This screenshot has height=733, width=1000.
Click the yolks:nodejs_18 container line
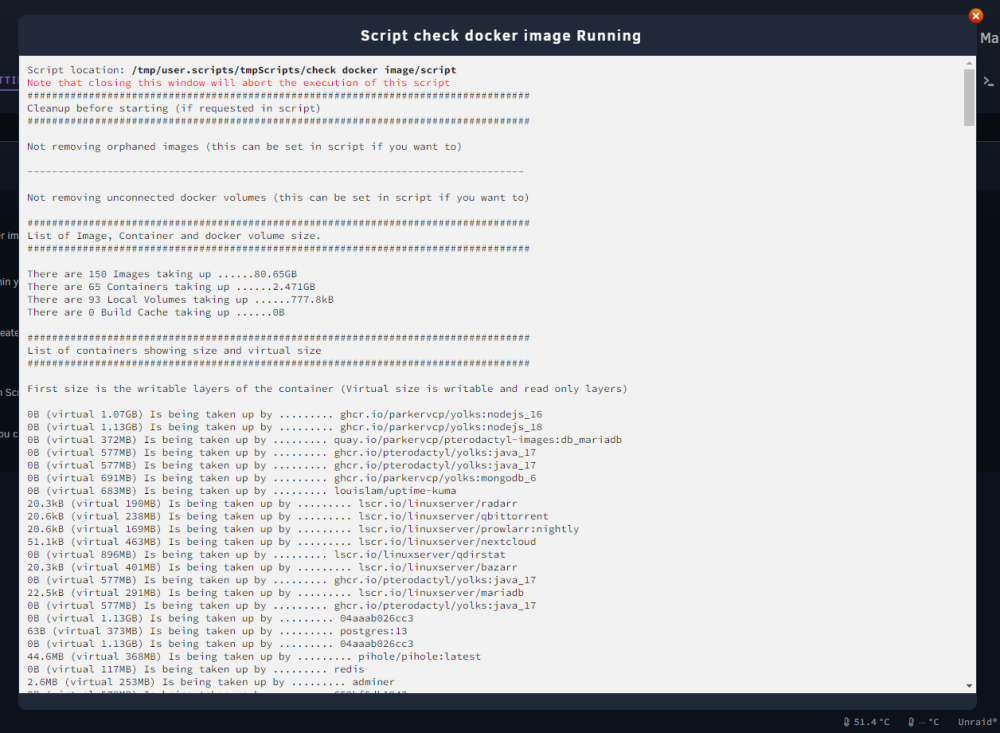pyautogui.click(x=284, y=427)
